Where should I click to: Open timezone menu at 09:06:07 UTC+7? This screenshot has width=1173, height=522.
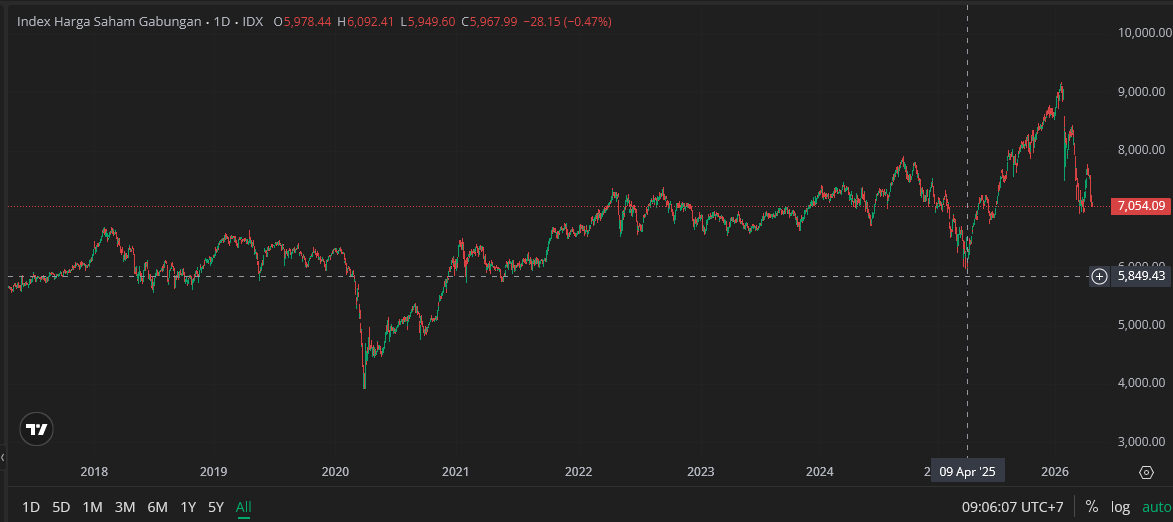tap(1012, 507)
